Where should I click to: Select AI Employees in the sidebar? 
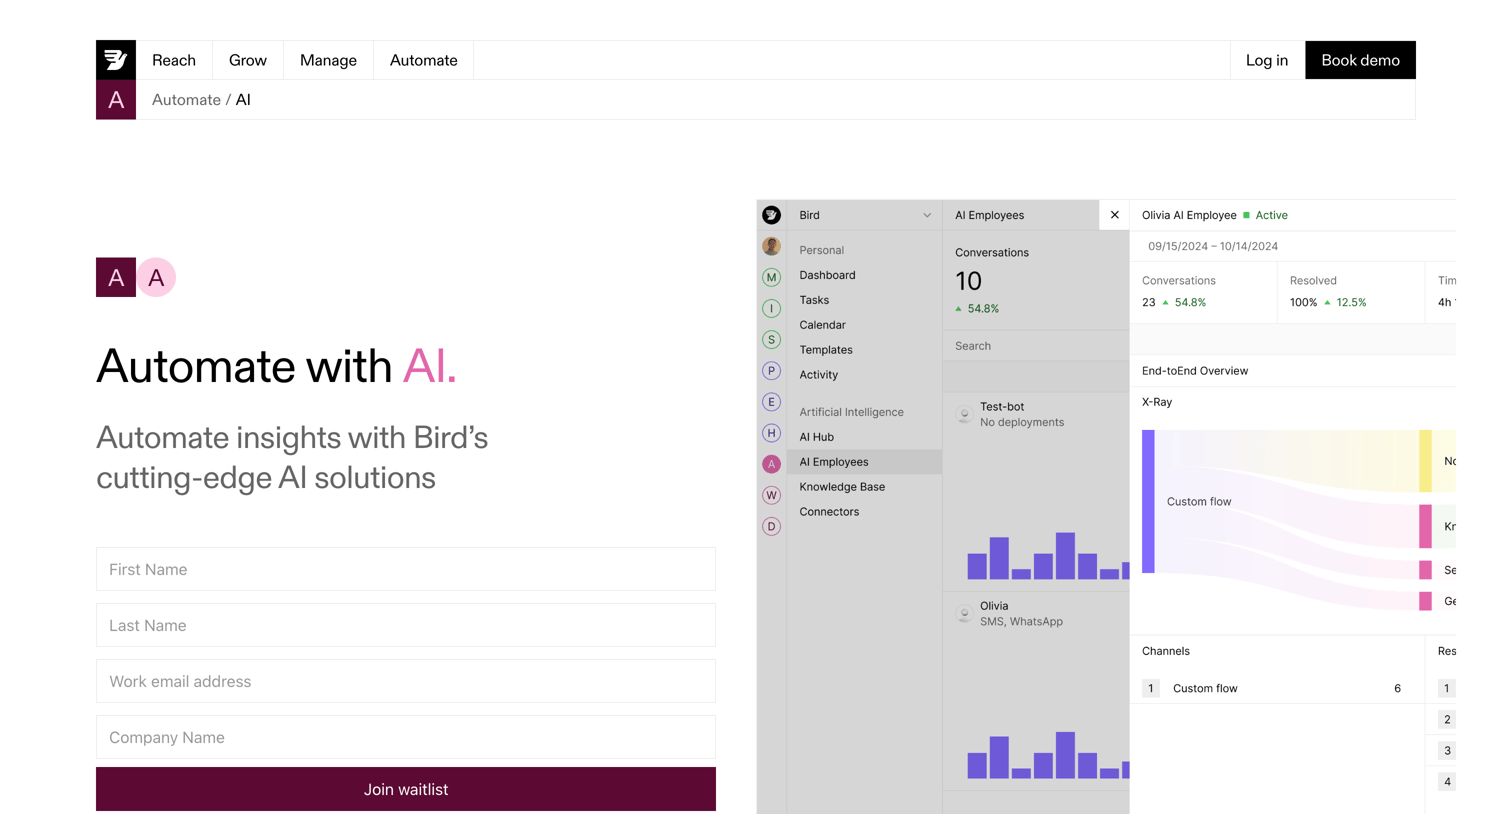pyautogui.click(x=864, y=462)
